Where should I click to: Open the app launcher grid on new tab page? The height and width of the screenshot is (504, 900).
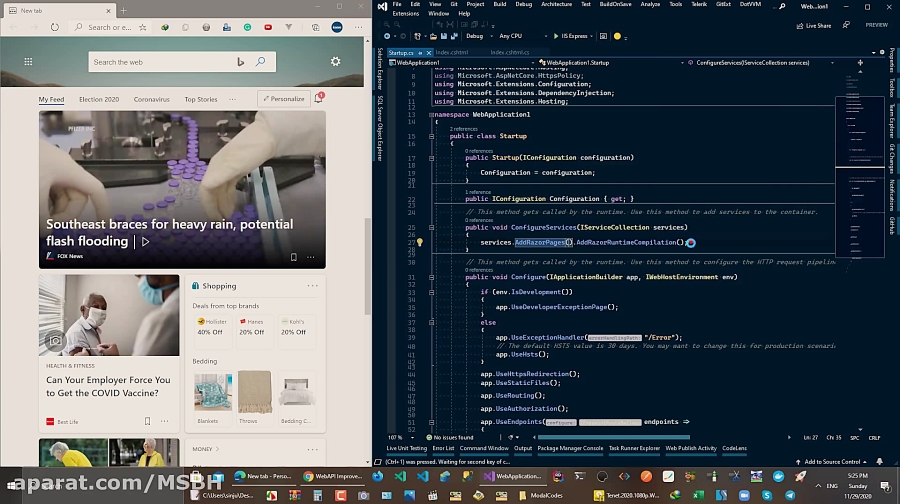click(28, 61)
